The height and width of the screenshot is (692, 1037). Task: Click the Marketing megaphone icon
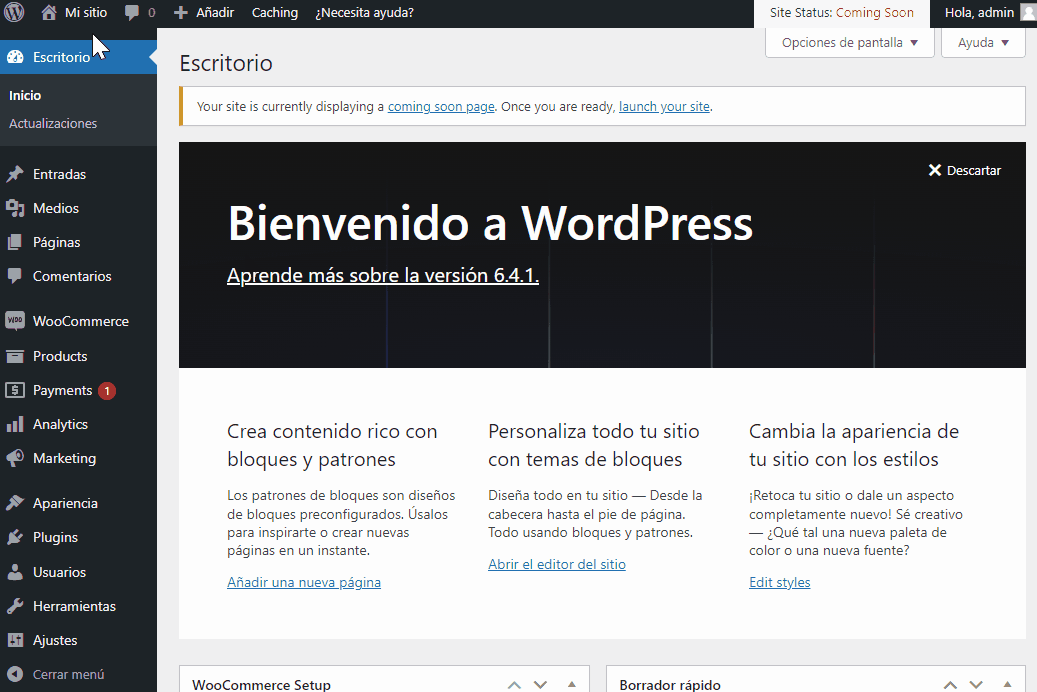pos(15,458)
